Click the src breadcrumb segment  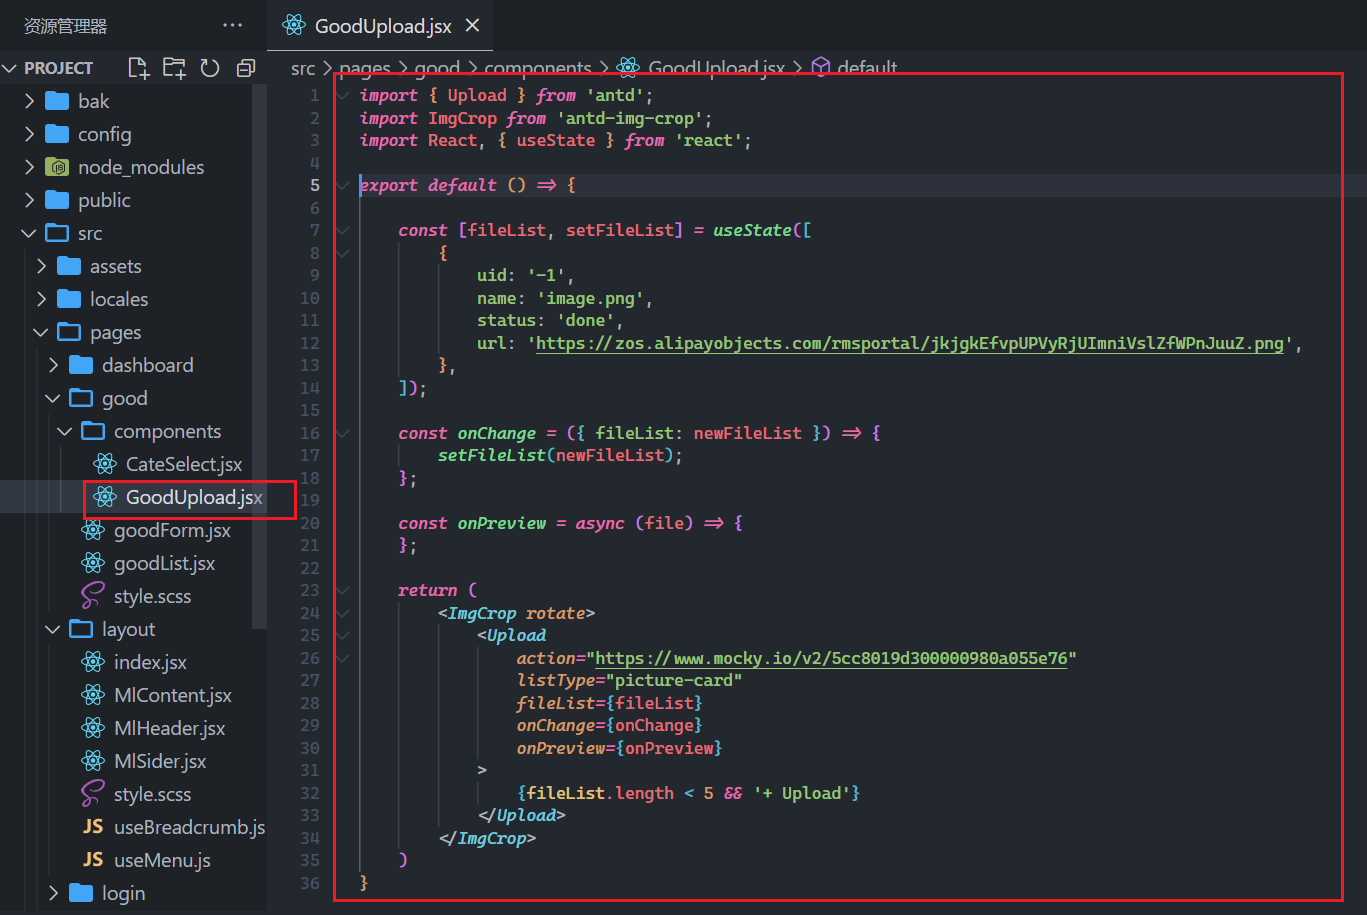(x=302, y=68)
